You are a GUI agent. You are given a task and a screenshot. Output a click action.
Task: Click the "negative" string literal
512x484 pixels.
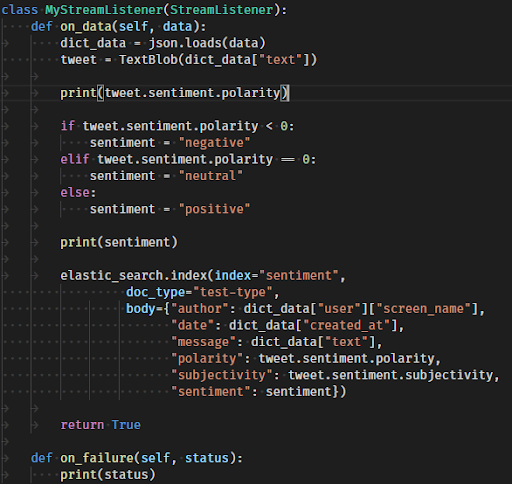214,143
